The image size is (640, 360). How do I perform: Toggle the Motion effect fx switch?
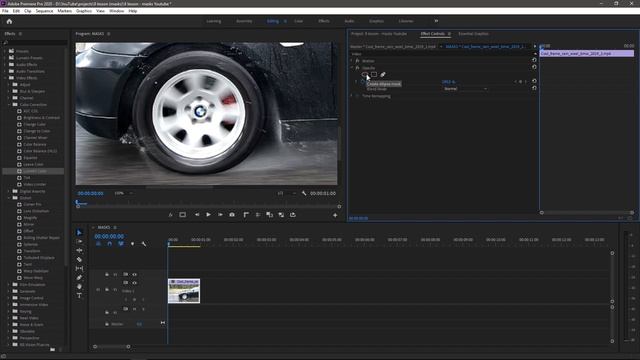[x=358, y=61]
